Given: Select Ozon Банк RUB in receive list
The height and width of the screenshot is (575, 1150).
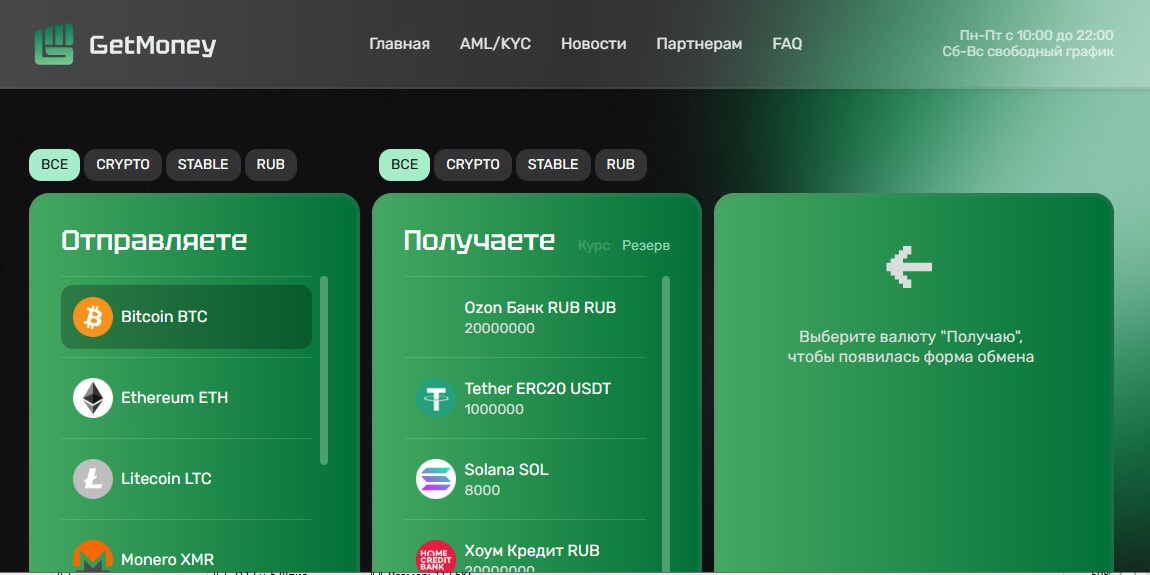Looking at the screenshot, I should 540,317.
